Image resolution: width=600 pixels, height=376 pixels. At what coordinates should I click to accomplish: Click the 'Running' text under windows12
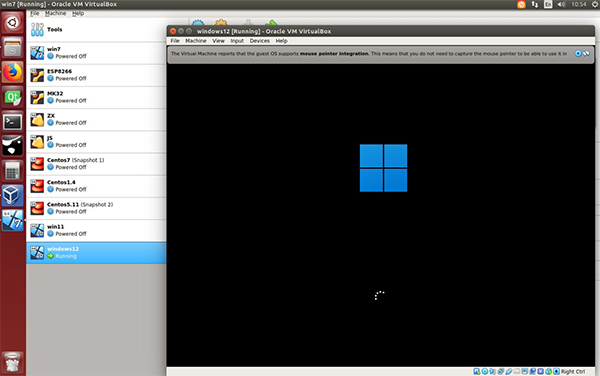[66, 256]
